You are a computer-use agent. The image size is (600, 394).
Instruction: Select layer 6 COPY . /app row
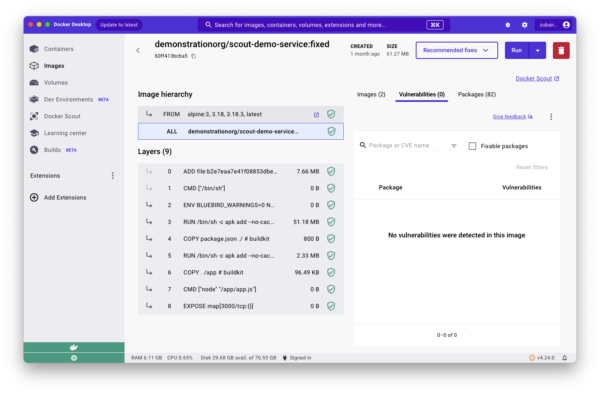tap(241, 272)
